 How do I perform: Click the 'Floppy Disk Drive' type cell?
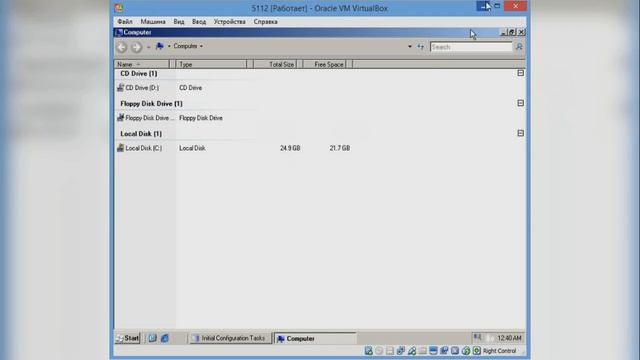click(x=201, y=118)
